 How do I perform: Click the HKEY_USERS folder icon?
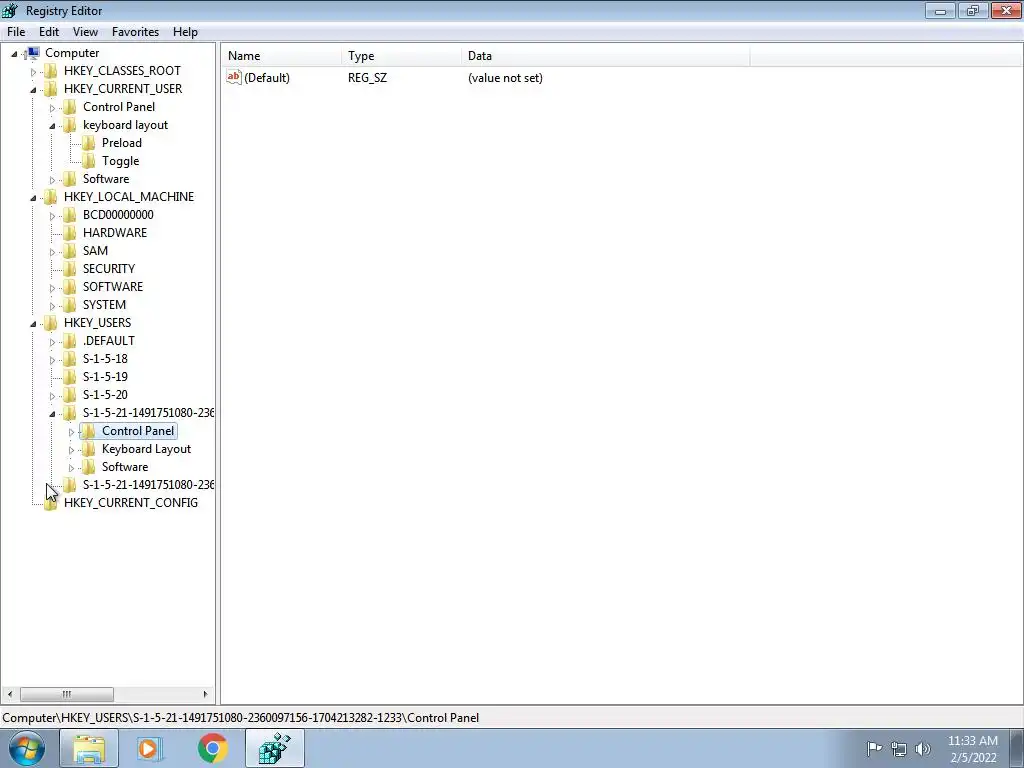pyautogui.click(x=50, y=323)
